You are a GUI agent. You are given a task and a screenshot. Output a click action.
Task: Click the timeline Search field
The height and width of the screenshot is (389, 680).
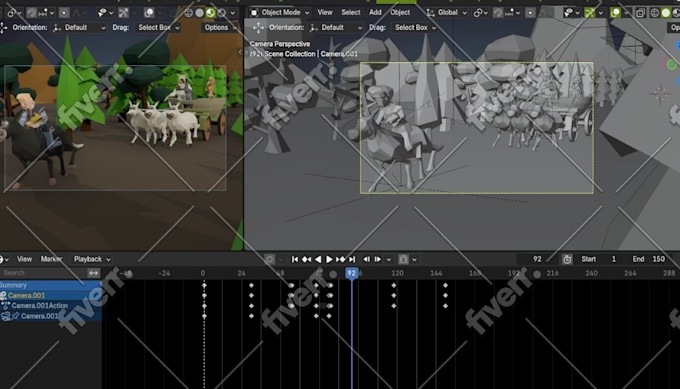(x=43, y=273)
